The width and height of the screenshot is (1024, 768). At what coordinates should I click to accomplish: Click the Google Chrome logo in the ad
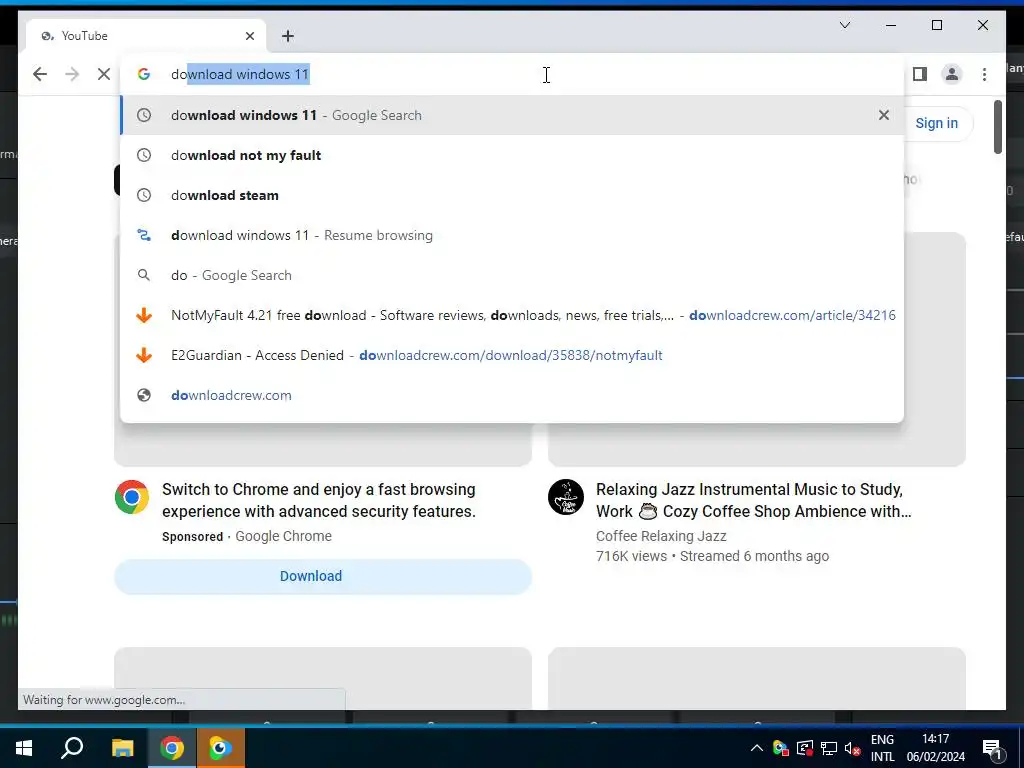pyautogui.click(x=132, y=497)
